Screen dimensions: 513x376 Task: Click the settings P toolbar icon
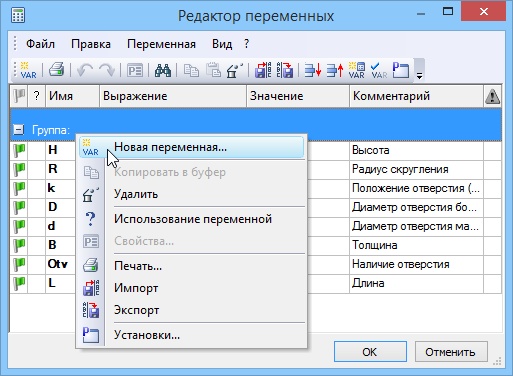[x=401, y=70]
